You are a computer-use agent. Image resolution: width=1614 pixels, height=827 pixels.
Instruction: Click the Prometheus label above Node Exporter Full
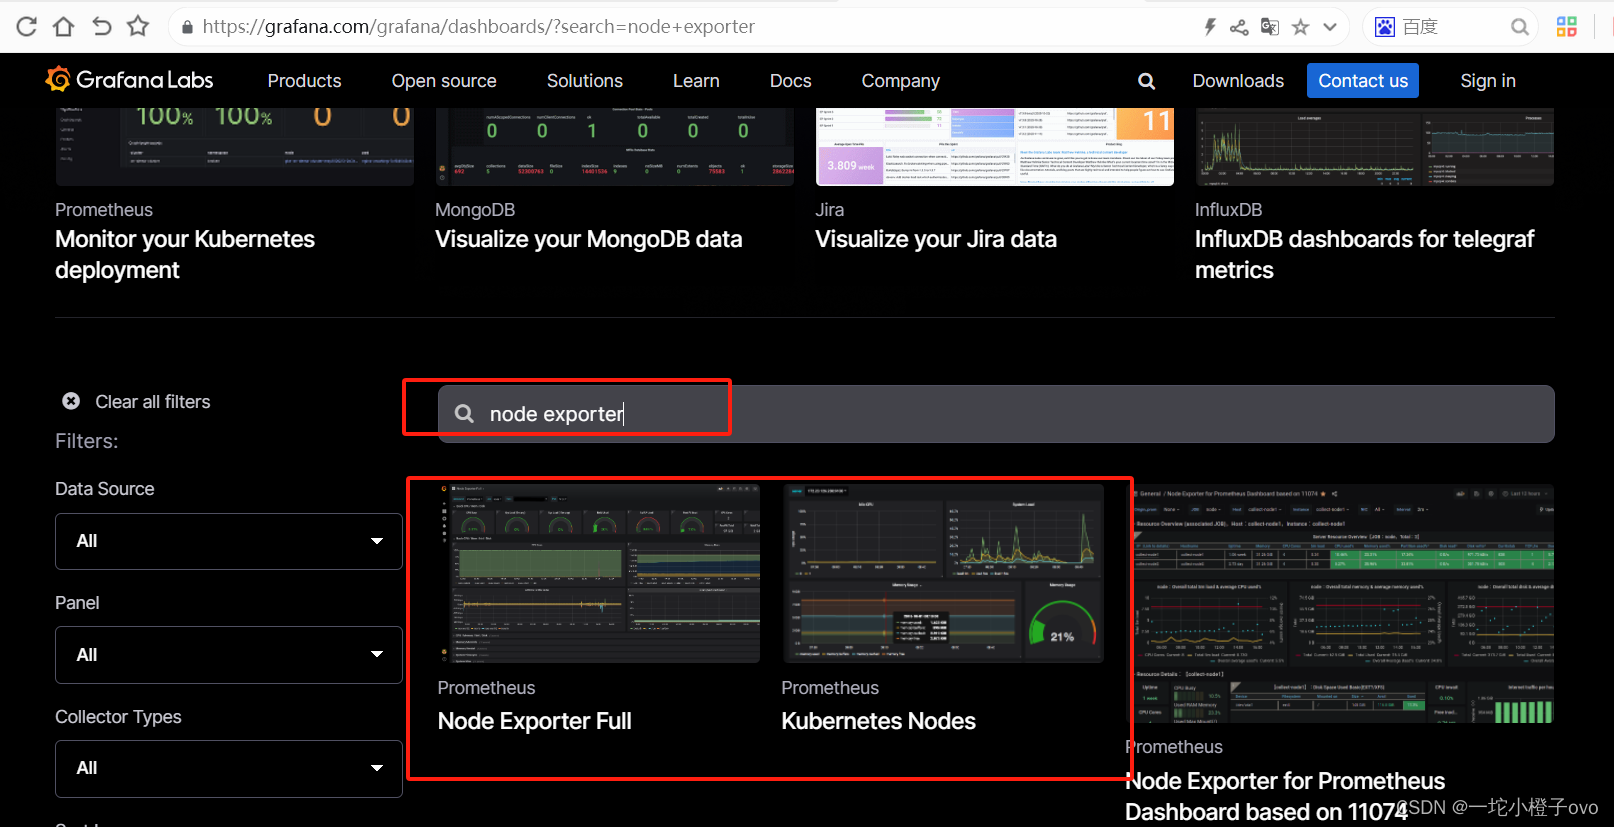pyautogui.click(x=486, y=688)
